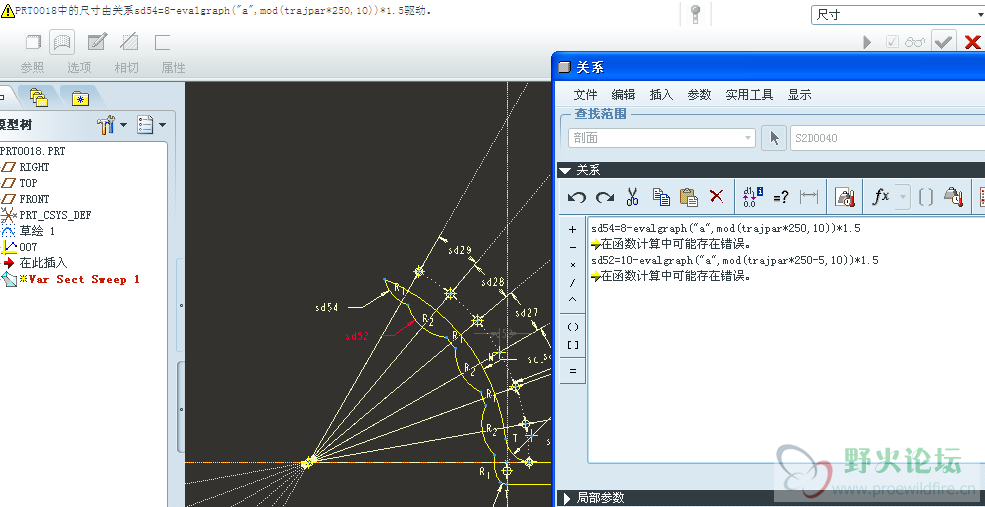Click the traffic-light regeneration icon
Viewport: 985px width, 507px height.
(x=695, y=15)
